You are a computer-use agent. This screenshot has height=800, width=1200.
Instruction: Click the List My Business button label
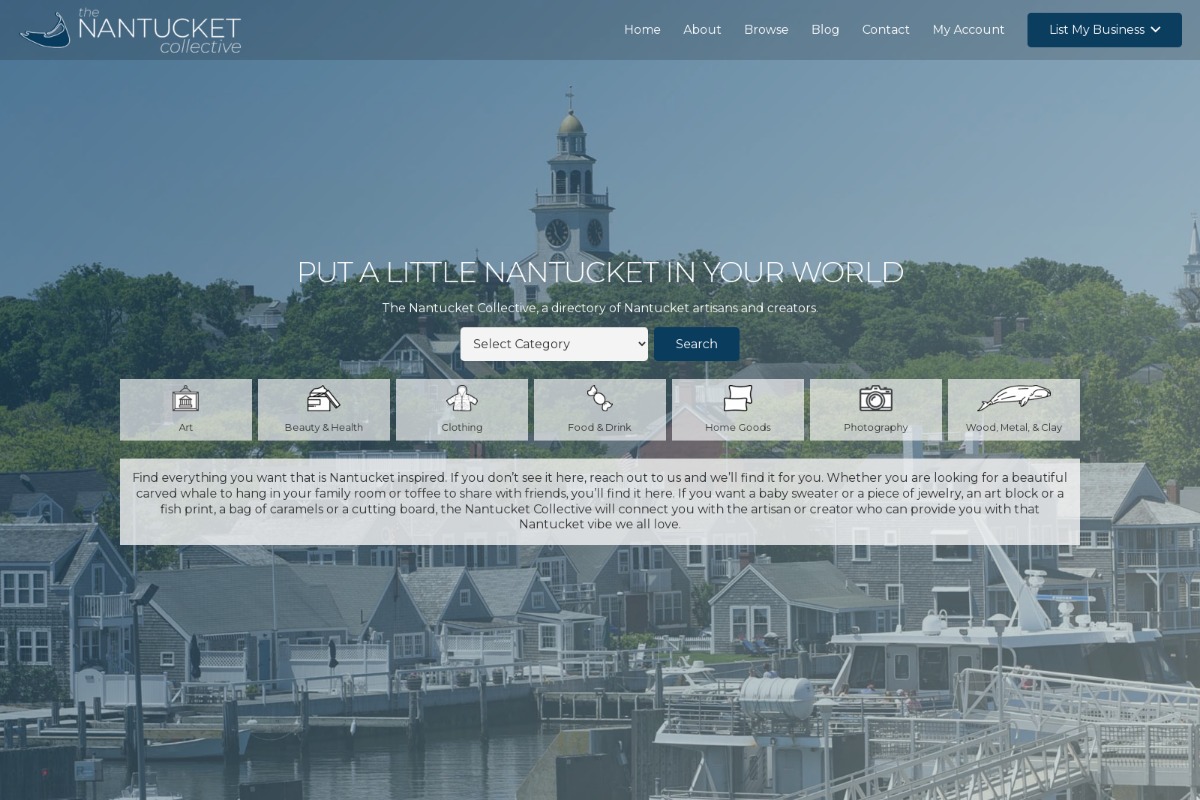(x=1096, y=30)
